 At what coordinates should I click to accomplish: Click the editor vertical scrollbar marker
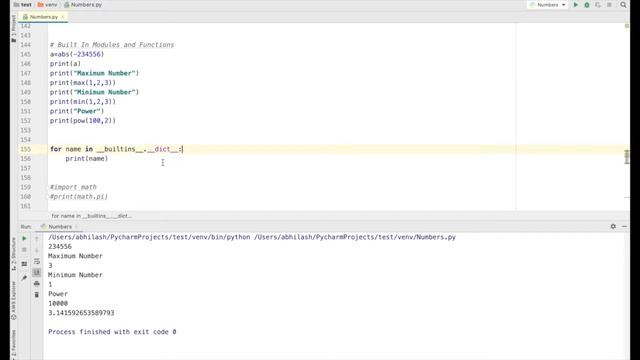pos(627,157)
